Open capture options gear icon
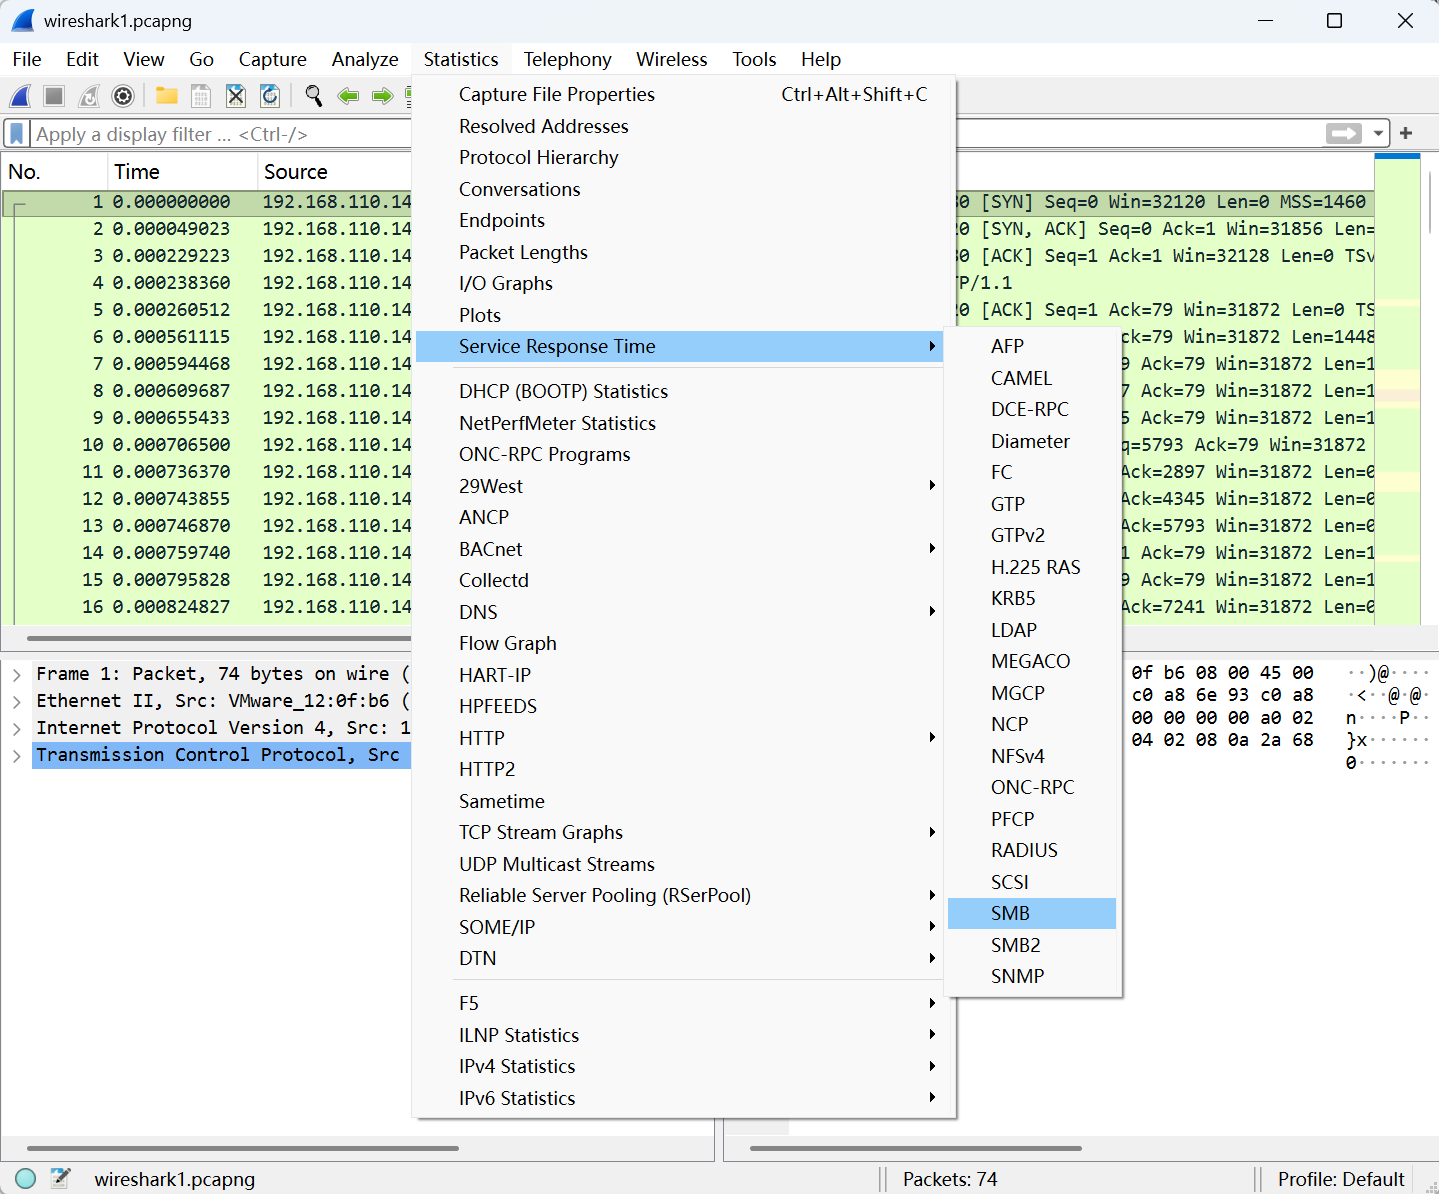This screenshot has width=1439, height=1194. (123, 96)
